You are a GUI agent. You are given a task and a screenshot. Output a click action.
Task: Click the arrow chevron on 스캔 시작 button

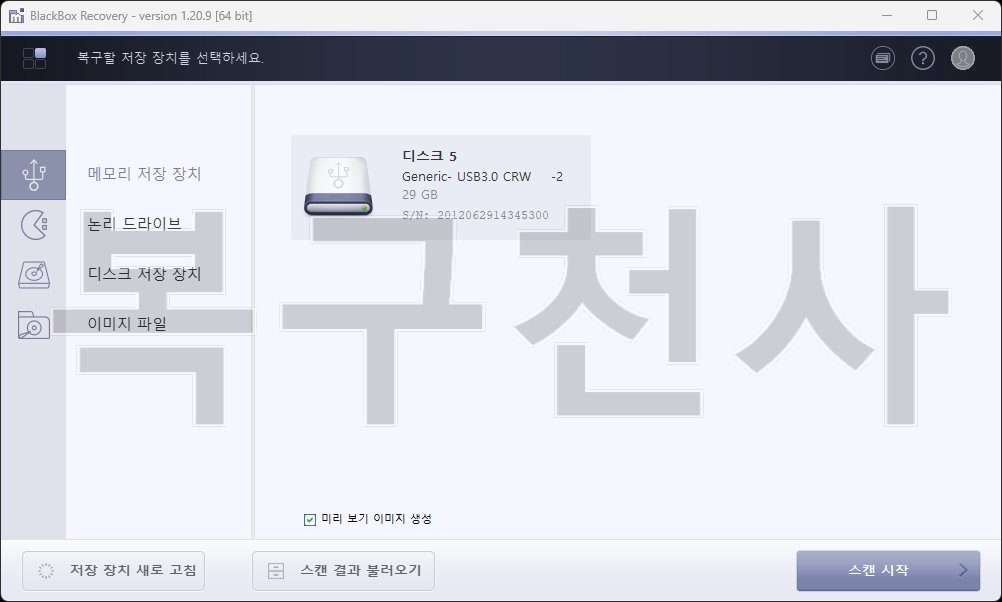tap(963, 571)
